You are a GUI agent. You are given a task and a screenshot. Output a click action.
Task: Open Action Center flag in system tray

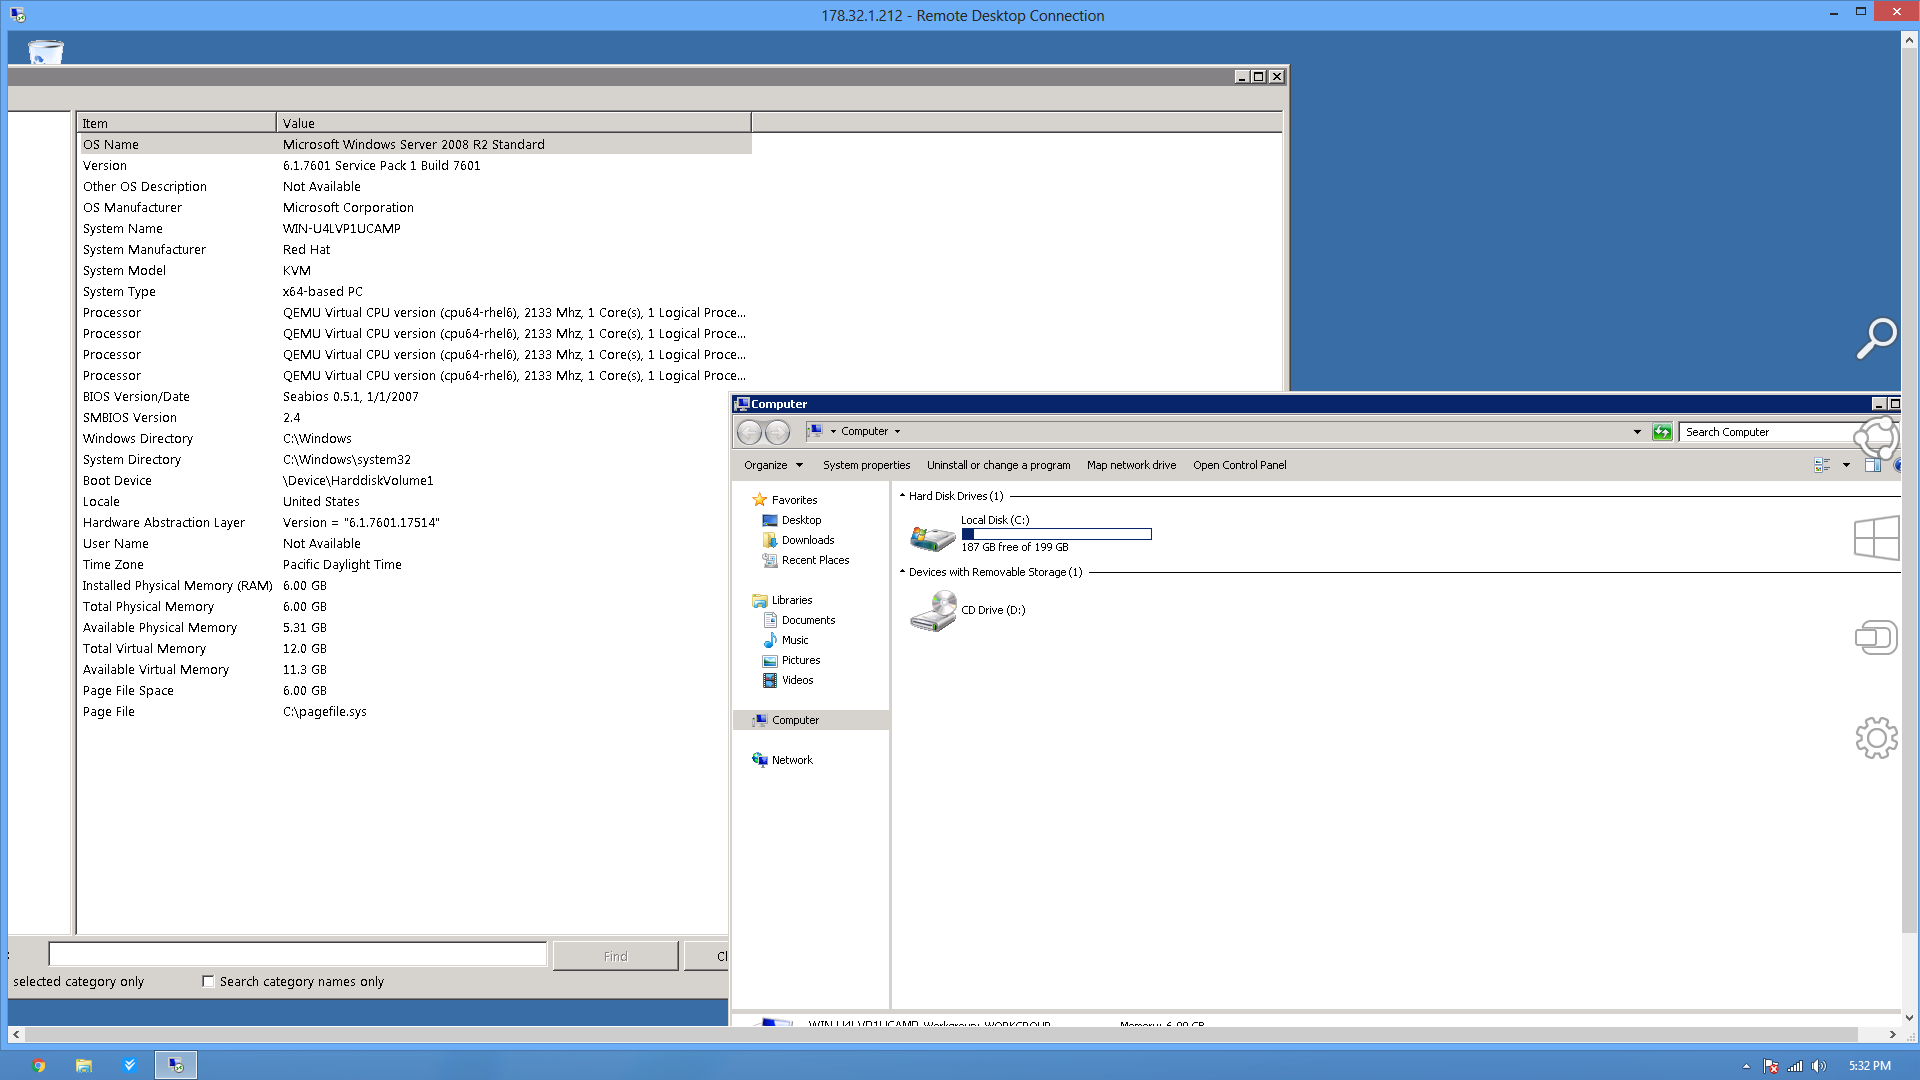[x=1771, y=1066]
